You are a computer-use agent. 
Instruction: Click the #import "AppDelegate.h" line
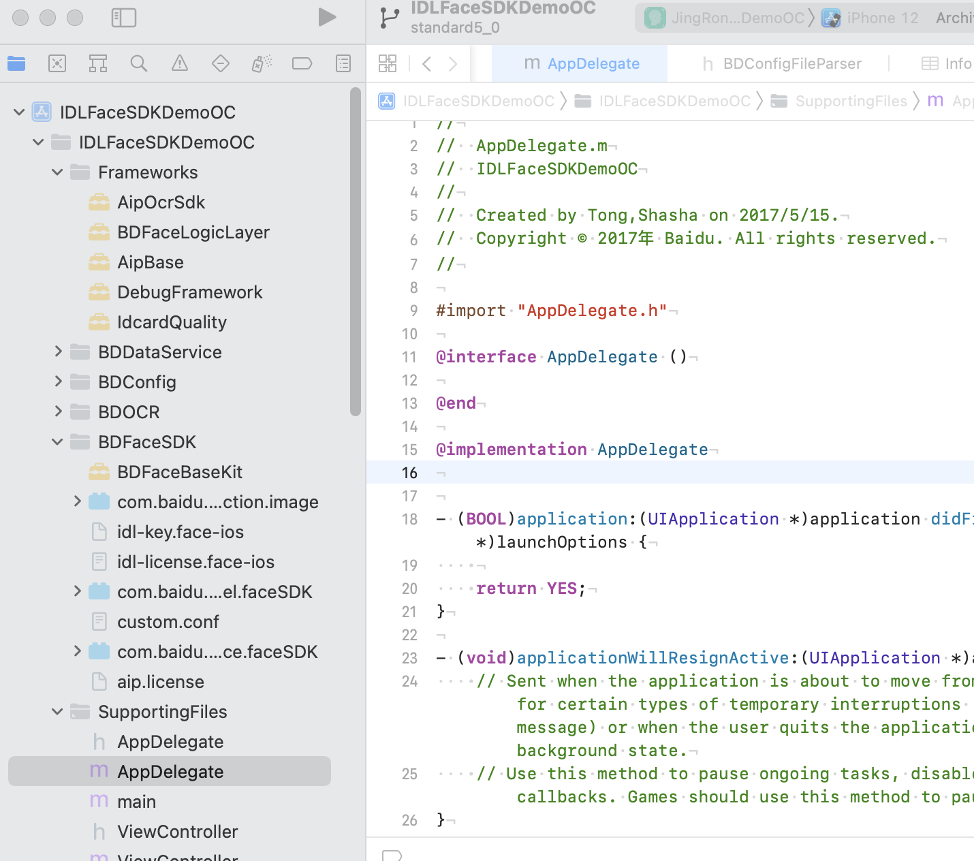point(552,311)
